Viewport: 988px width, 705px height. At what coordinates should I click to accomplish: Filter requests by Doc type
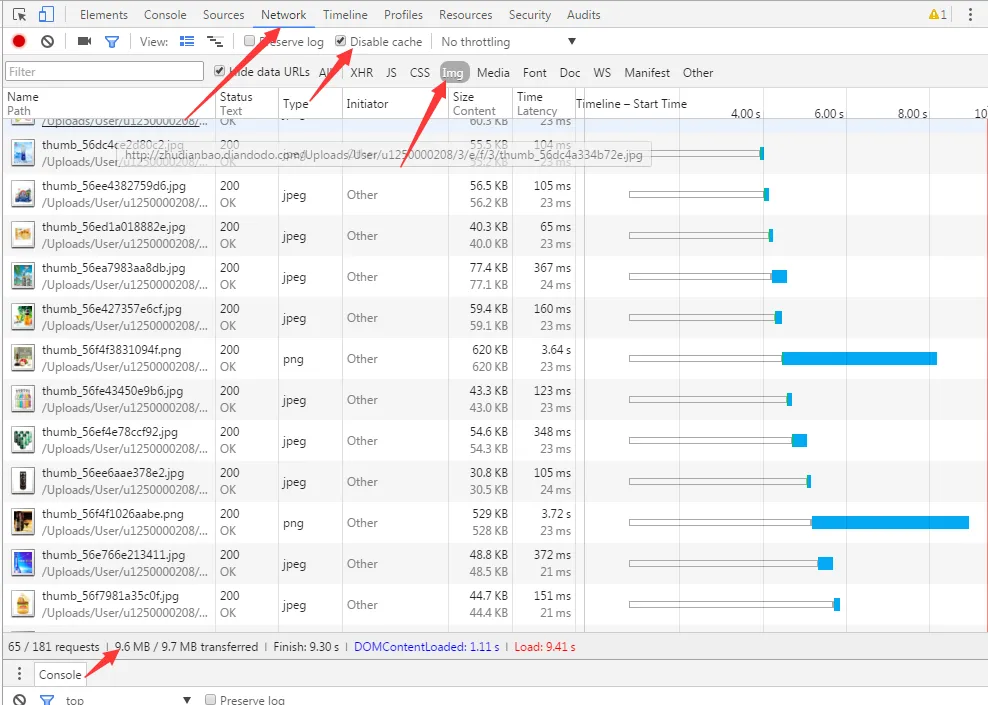[570, 72]
